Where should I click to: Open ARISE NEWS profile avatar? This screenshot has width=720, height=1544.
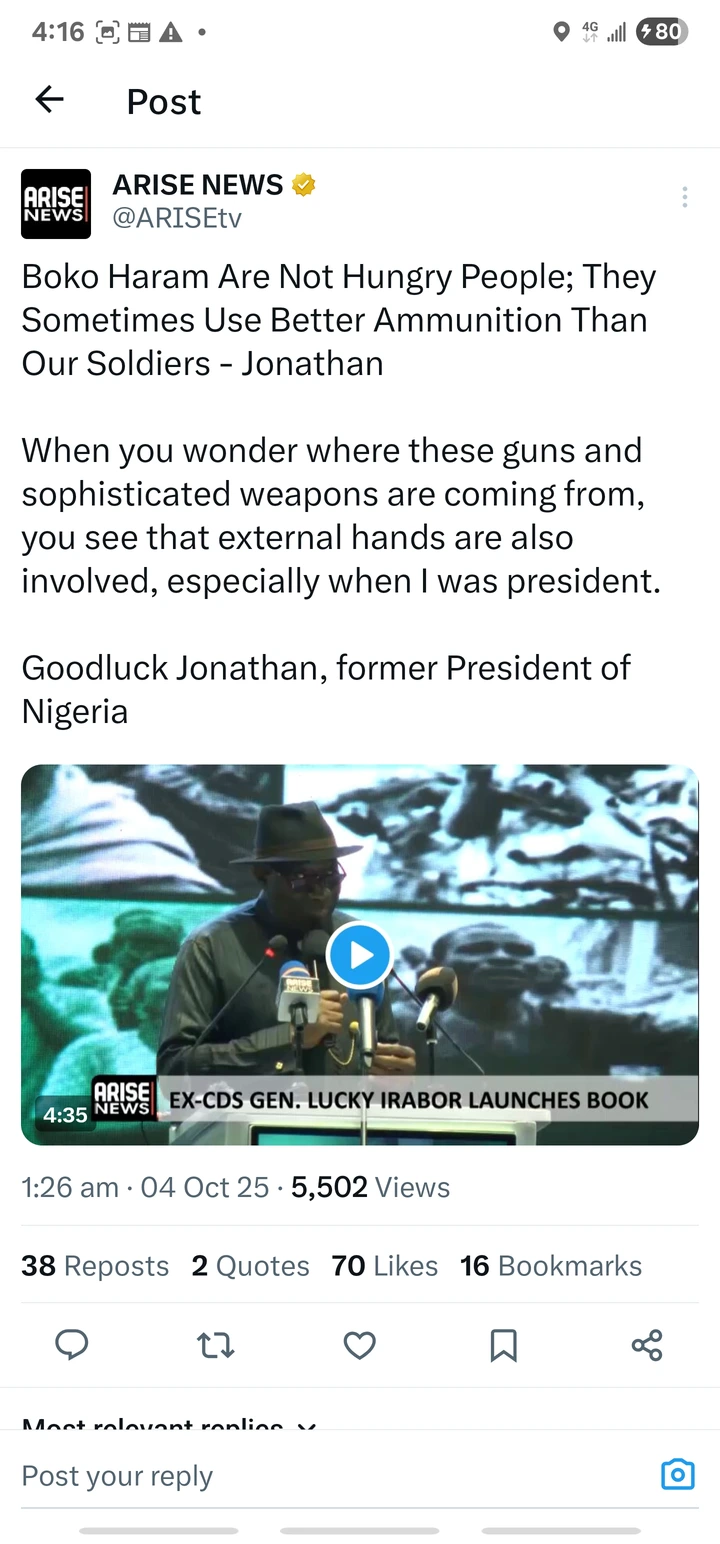(x=56, y=204)
